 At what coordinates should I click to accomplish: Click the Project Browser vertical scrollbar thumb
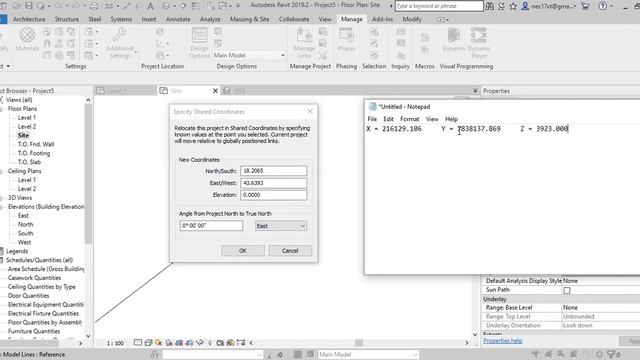coord(88,173)
